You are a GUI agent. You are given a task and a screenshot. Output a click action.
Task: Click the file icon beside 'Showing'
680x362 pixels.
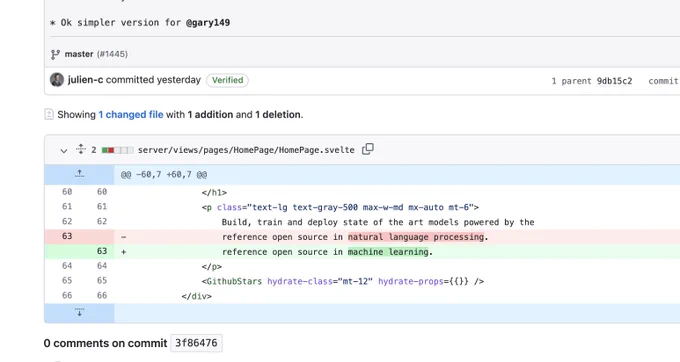coord(49,114)
